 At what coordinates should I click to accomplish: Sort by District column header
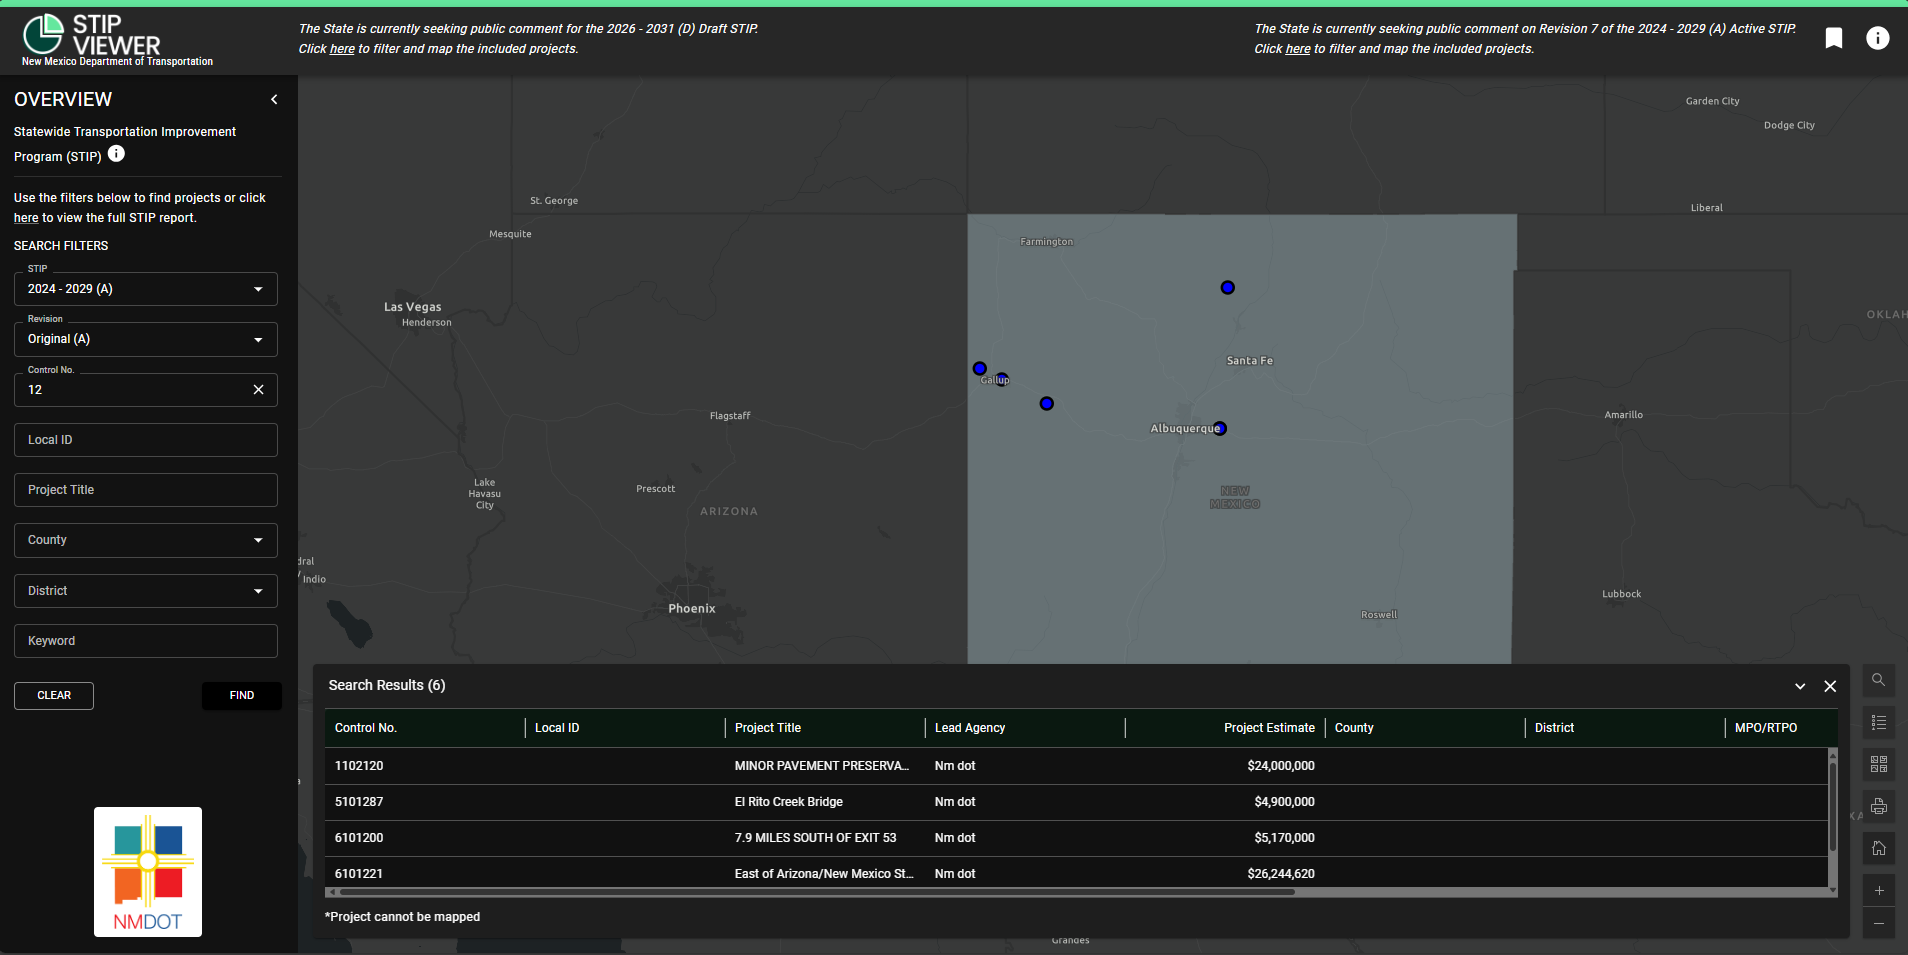point(1625,728)
